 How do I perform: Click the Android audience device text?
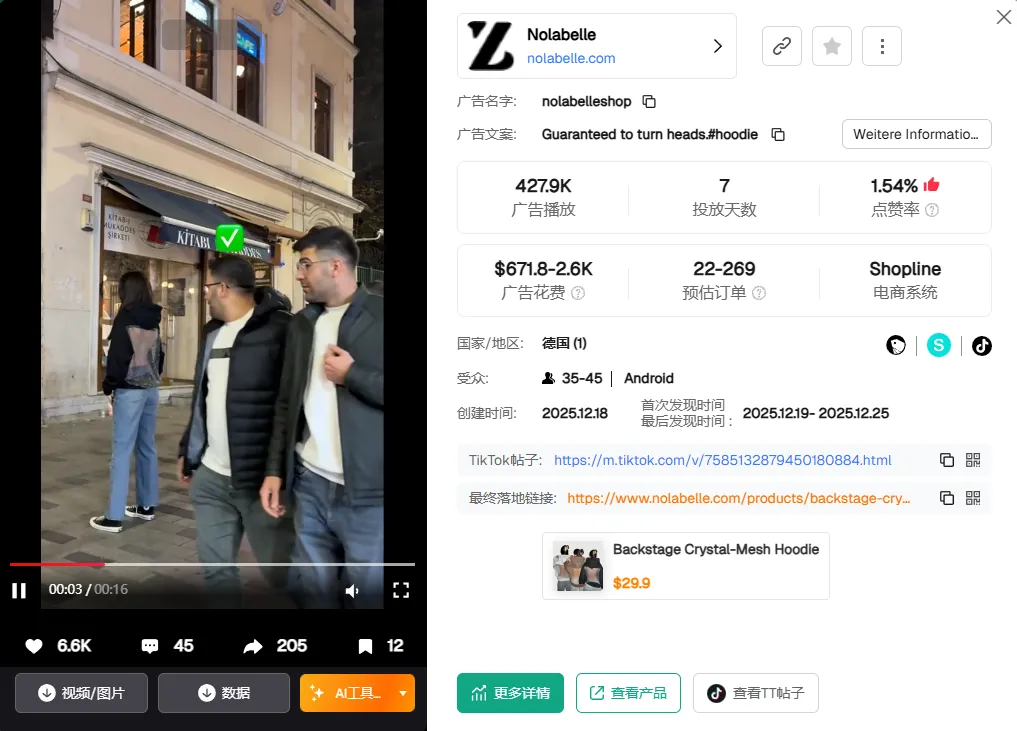[x=649, y=378]
